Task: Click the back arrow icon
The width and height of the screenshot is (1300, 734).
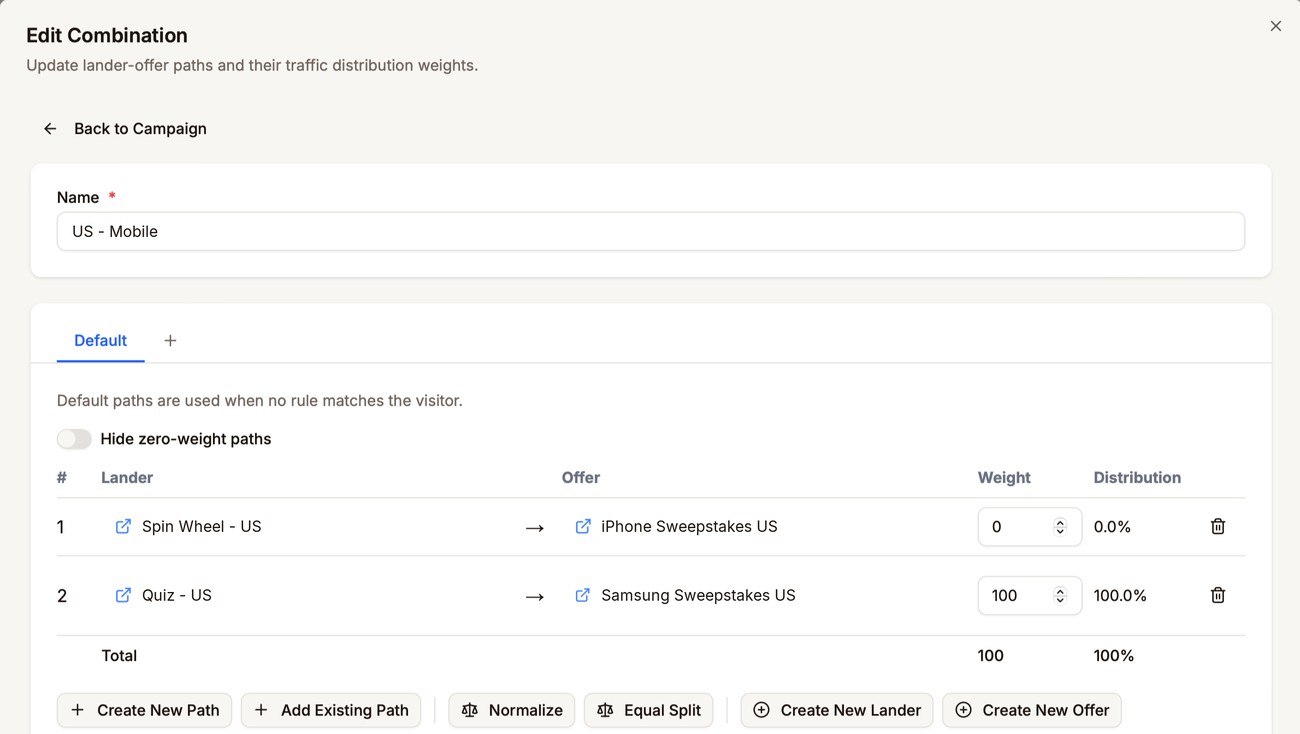Action: point(50,129)
